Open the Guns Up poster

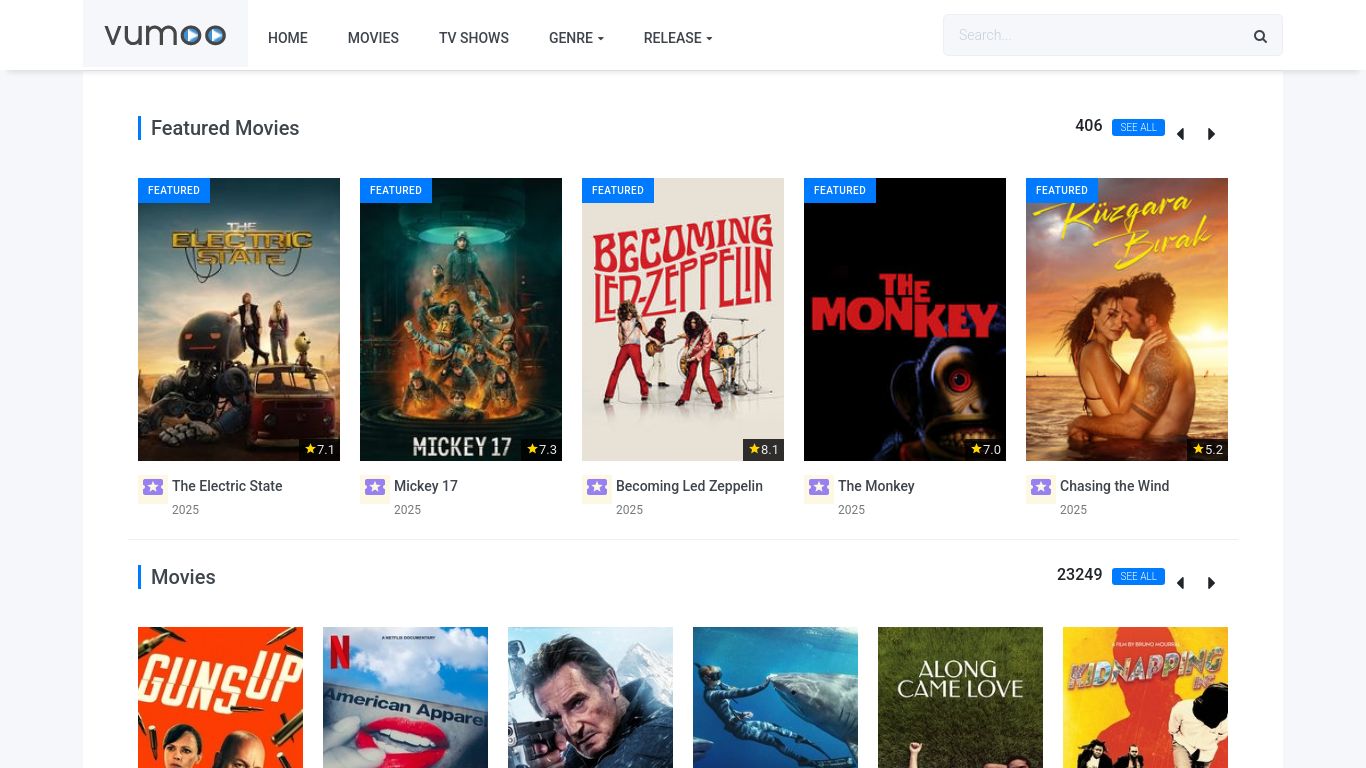pos(220,697)
